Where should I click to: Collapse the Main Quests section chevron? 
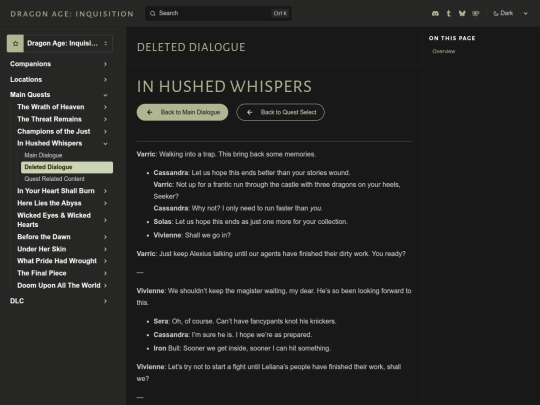[x=105, y=95]
